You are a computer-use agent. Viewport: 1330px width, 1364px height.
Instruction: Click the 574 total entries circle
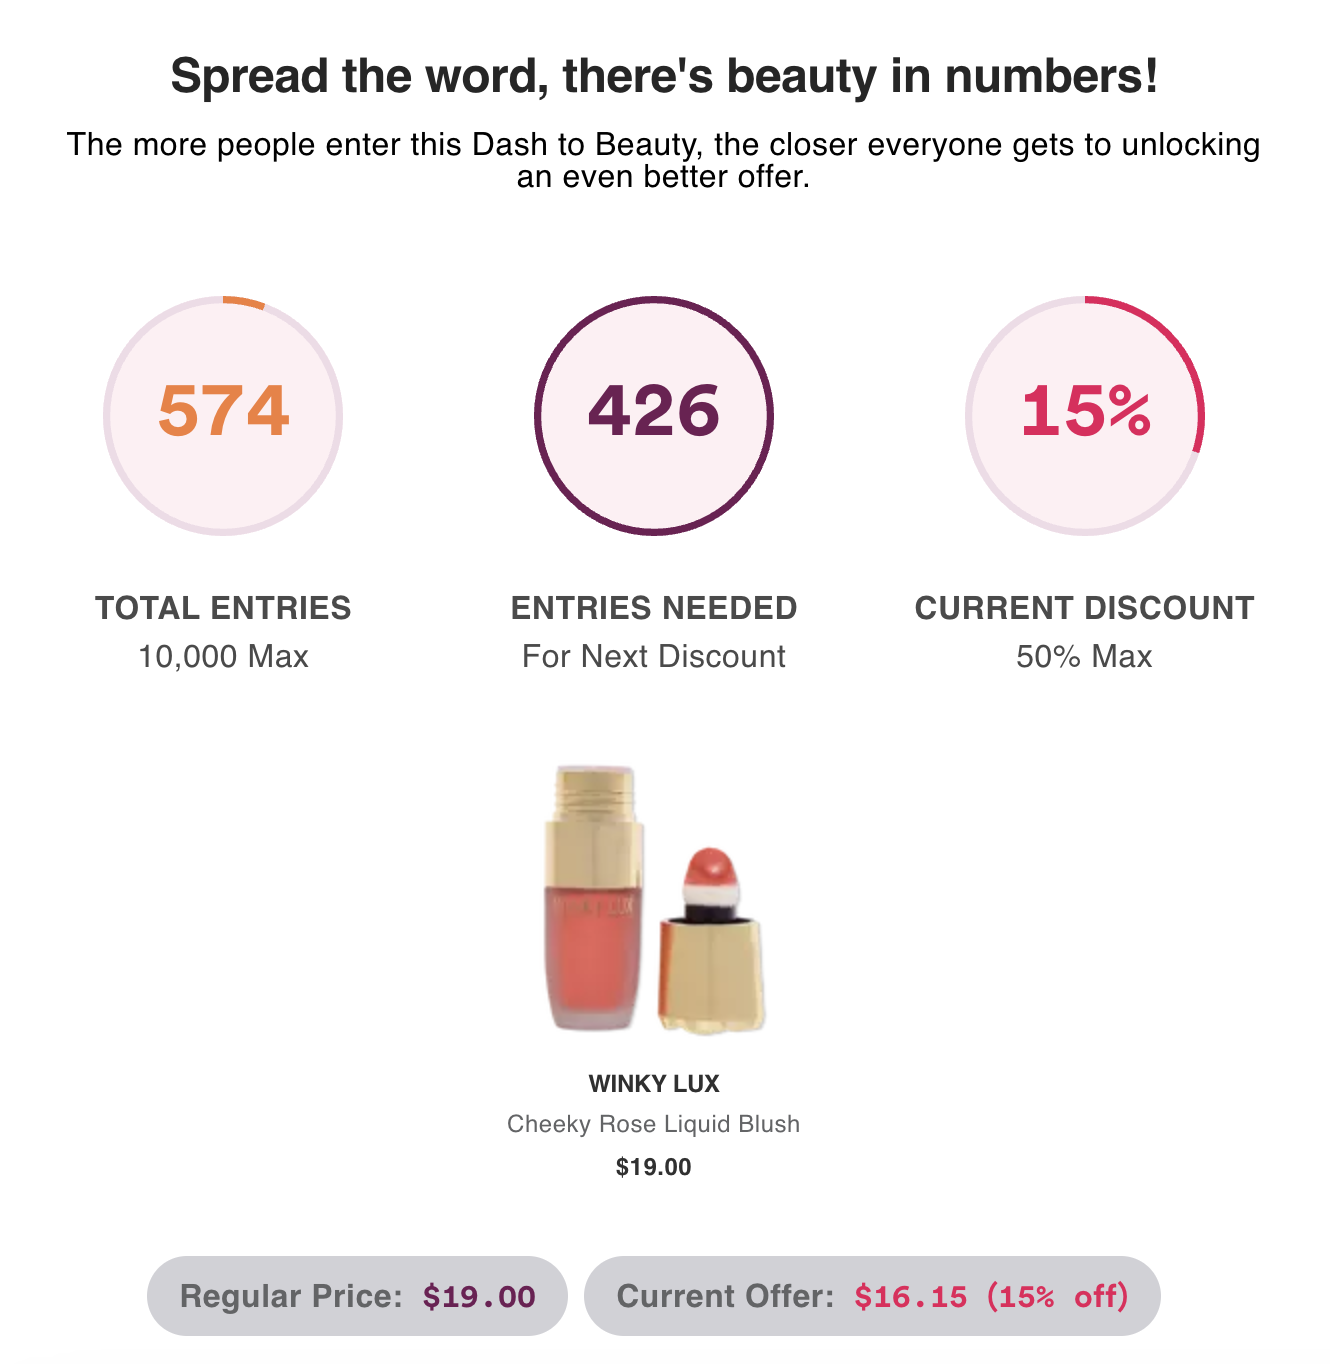tap(223, 415)
